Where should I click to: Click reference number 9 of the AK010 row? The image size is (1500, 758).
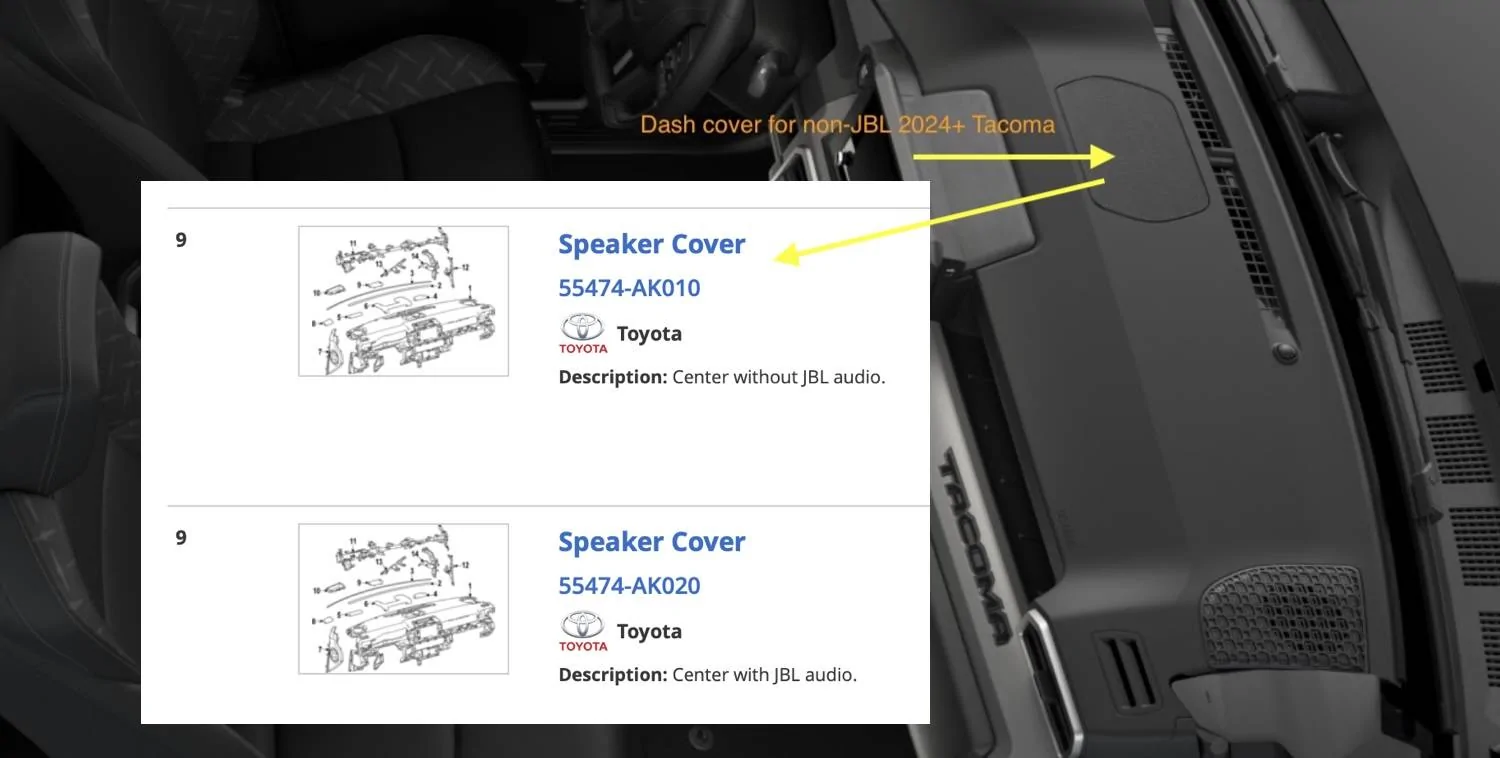click(181, 240)
